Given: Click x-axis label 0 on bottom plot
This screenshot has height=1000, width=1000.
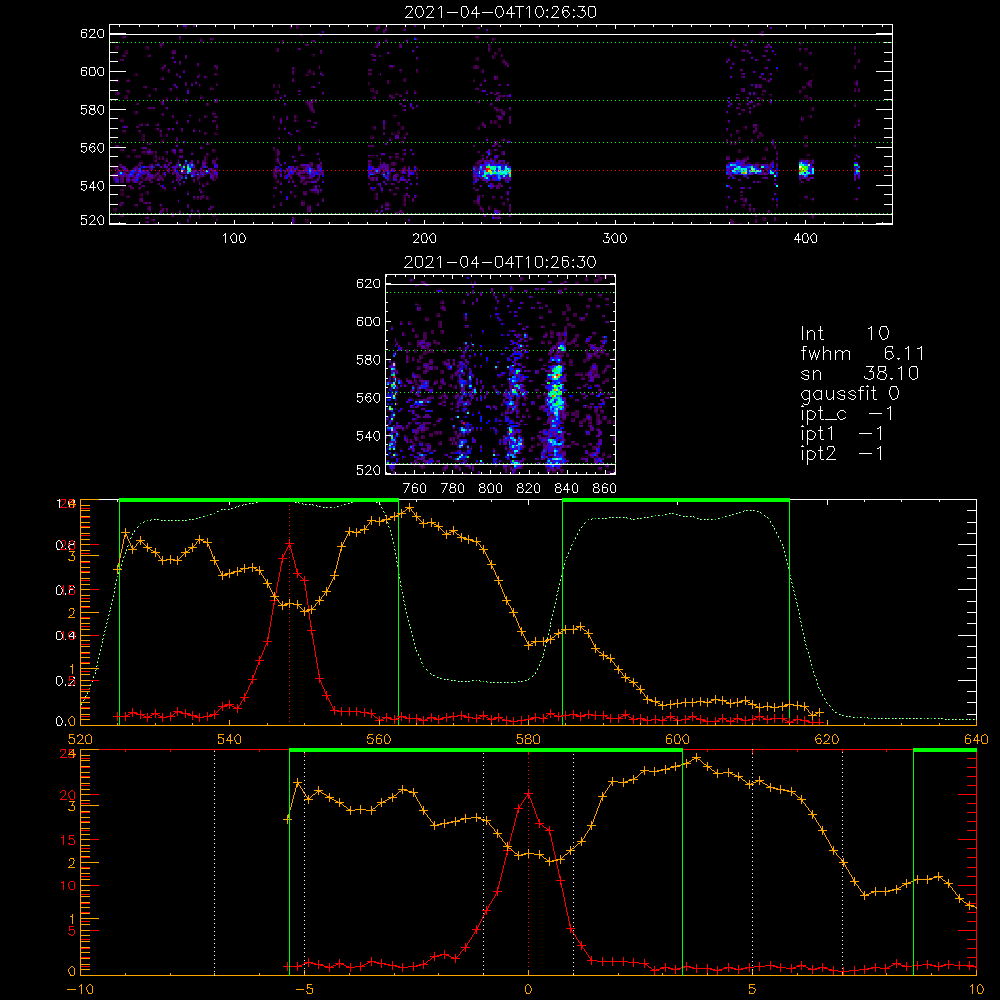Looking at the screenshot, I should click(x=528, y=990).
